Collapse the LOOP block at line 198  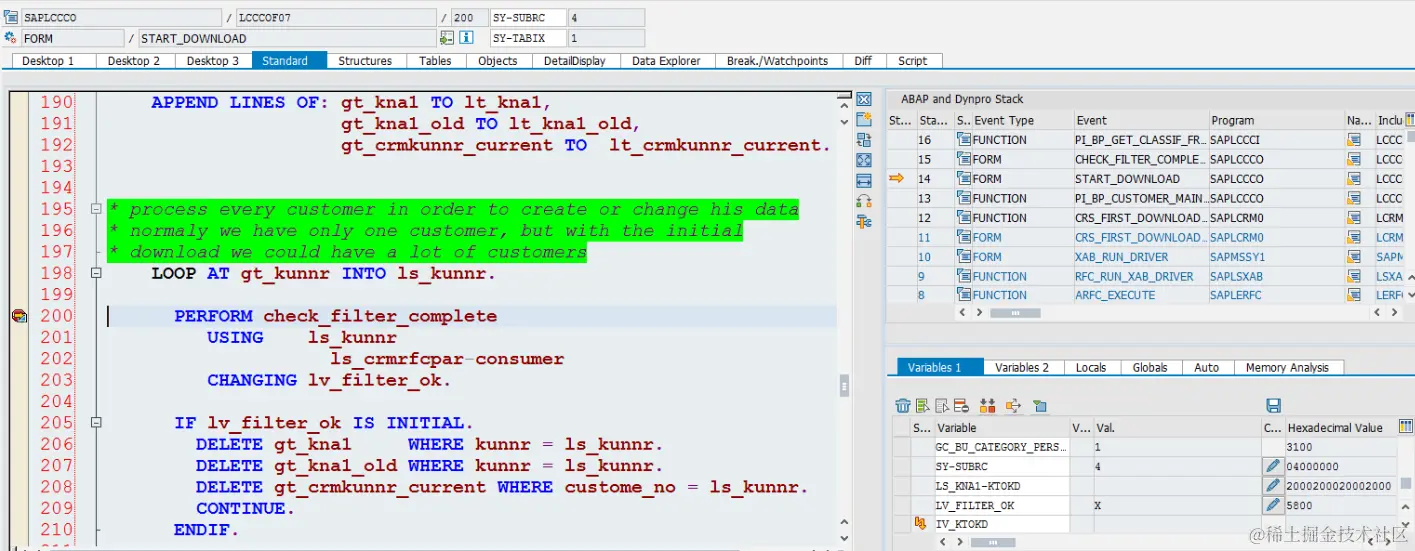coord(96,273)
